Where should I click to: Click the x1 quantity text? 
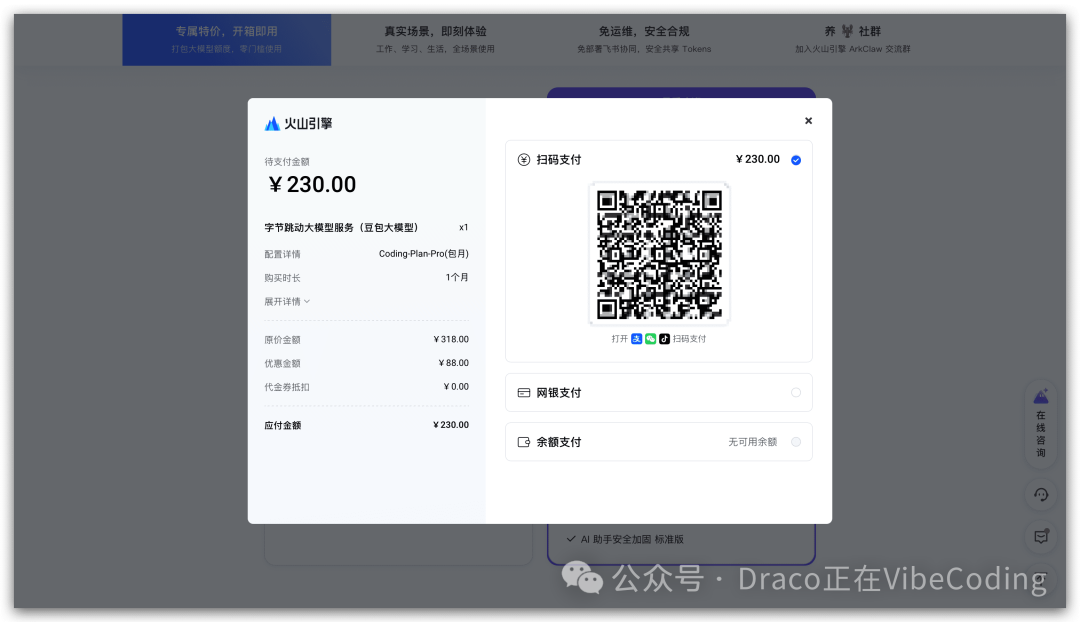[x=464, y=227]
